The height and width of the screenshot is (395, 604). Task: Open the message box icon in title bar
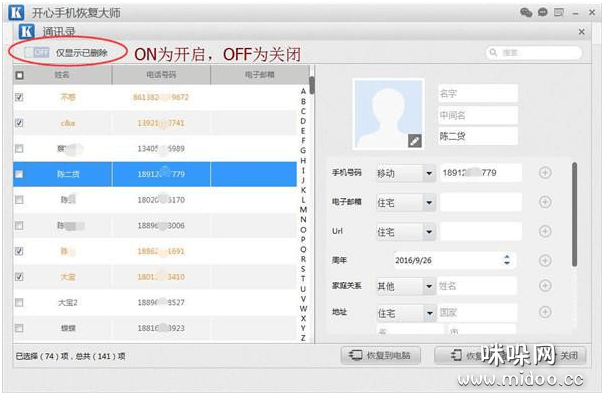point(559,12)
